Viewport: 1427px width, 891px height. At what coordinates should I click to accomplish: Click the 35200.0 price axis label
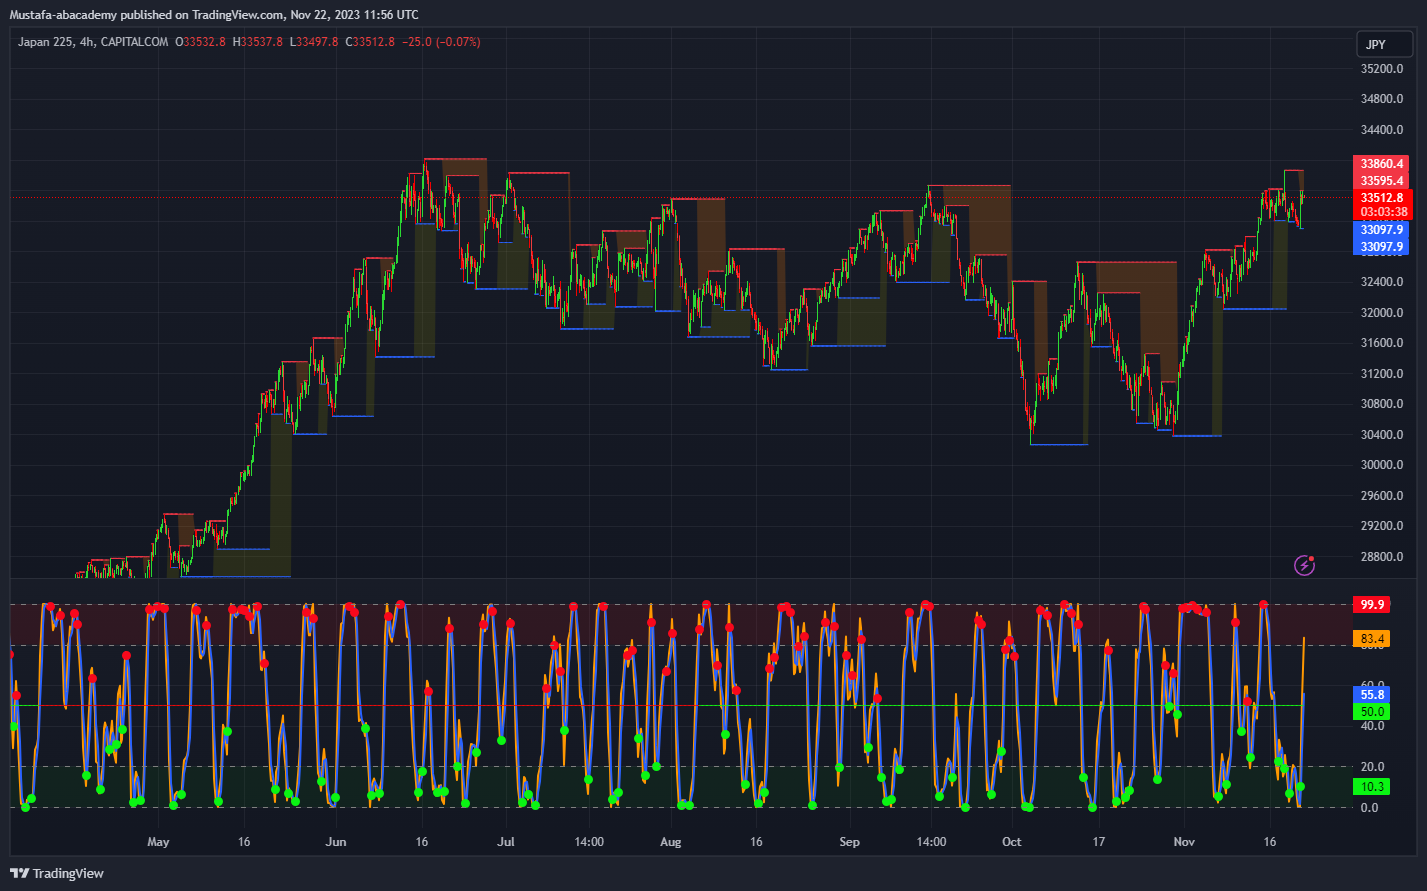coord(1381,69)
